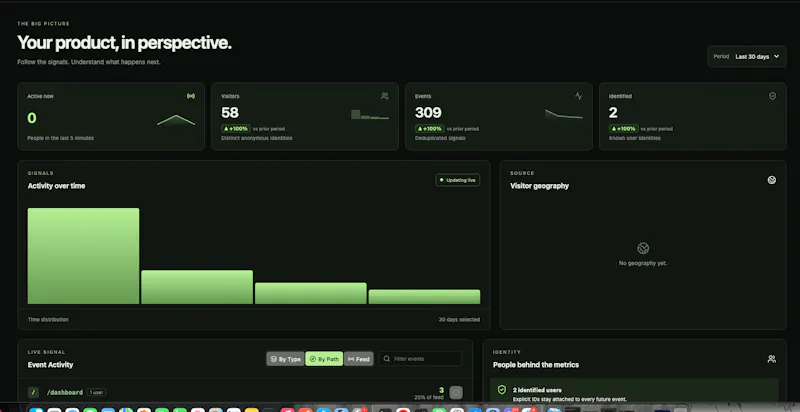The height and width of the screenshot is (412, 800).
Task: Click the 1 user tag beside /dashboard
Action: tap(96, 393)
